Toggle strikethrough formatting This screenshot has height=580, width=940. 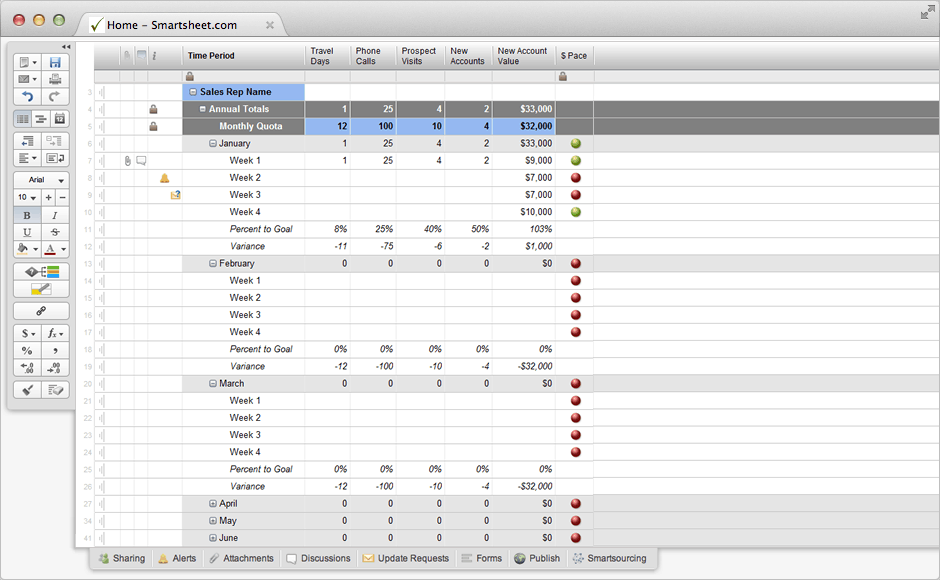coord(55,232)
